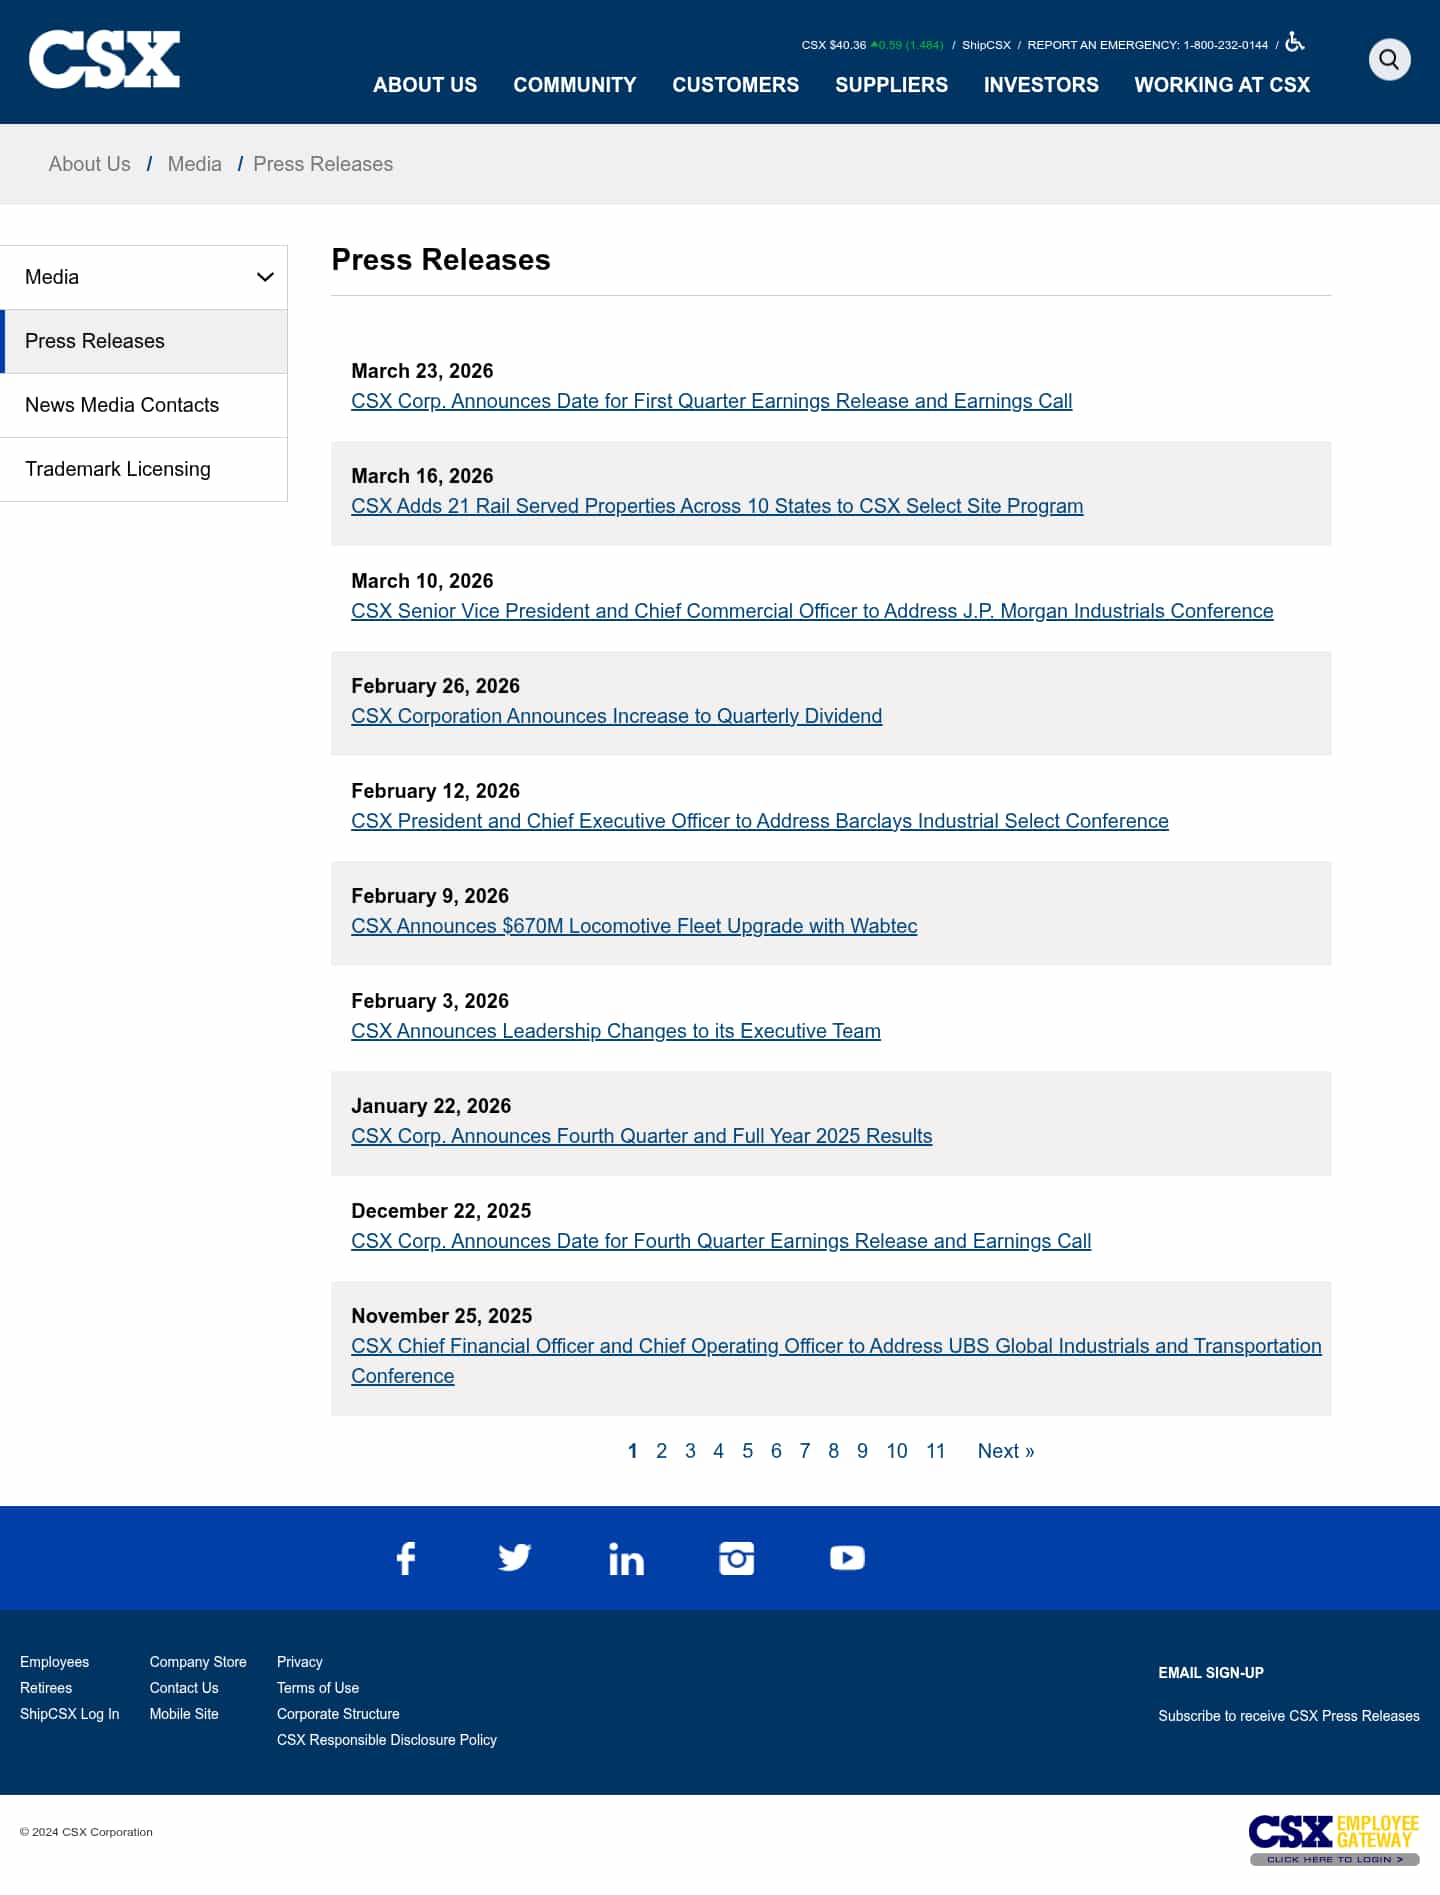Open CSX YouTube channel icon
The width and height of the screenshot is (1440, 1895).
click(x=847, y=1558)
